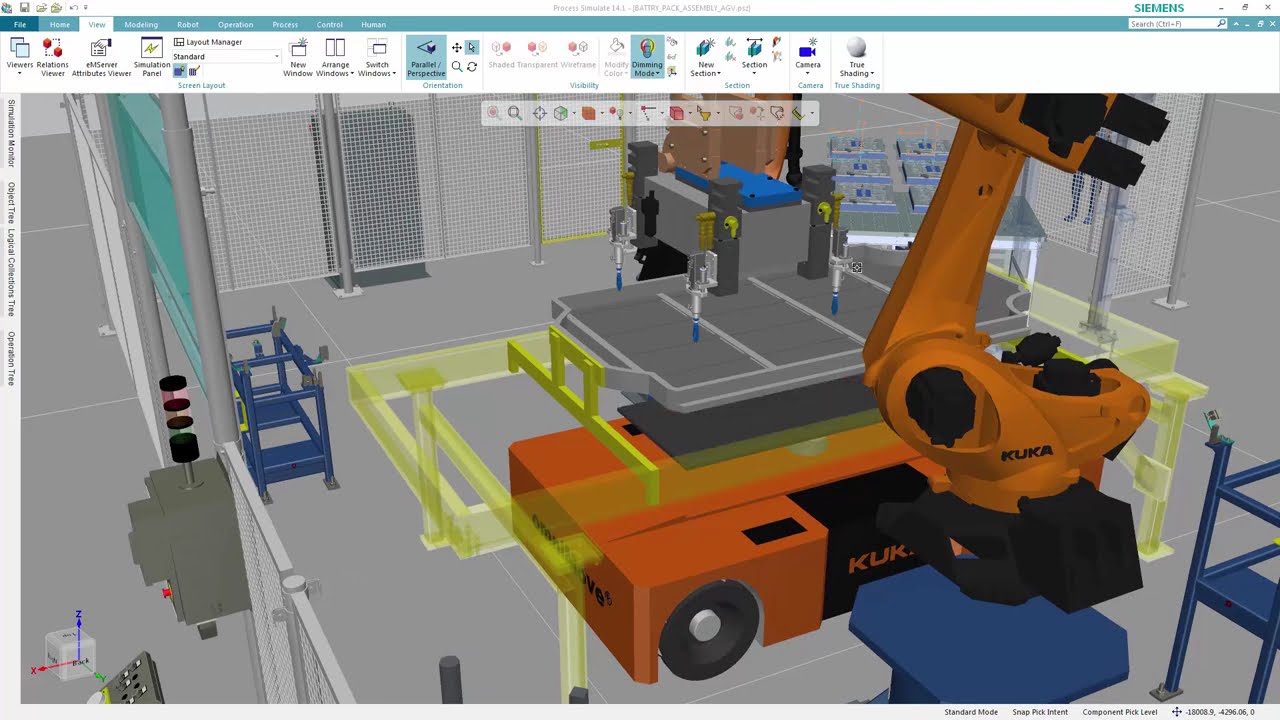Viewport: 1280px width, 720px height.
Task: Click the green view-cube icon in viewport toolbar
Action: tap(561, 113)
